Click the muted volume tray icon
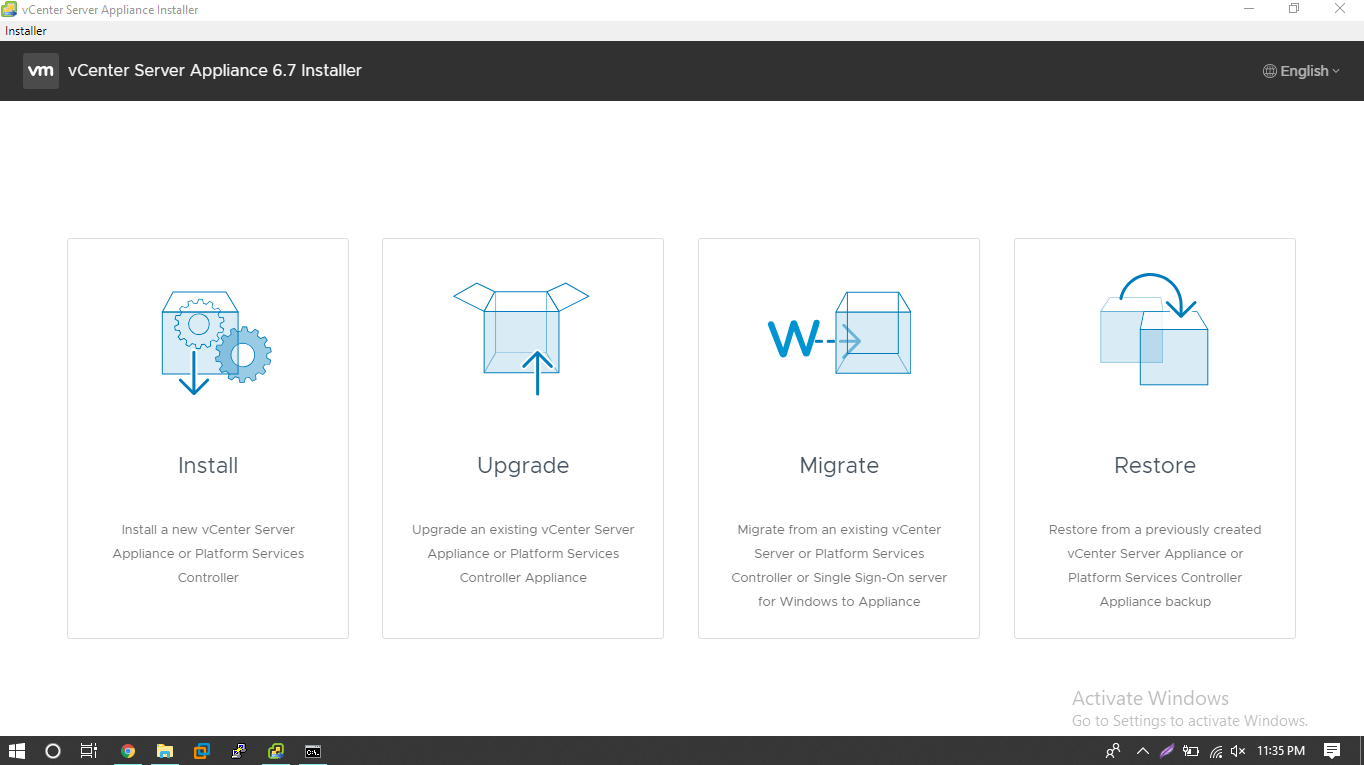 click(x=1238, y=751)
